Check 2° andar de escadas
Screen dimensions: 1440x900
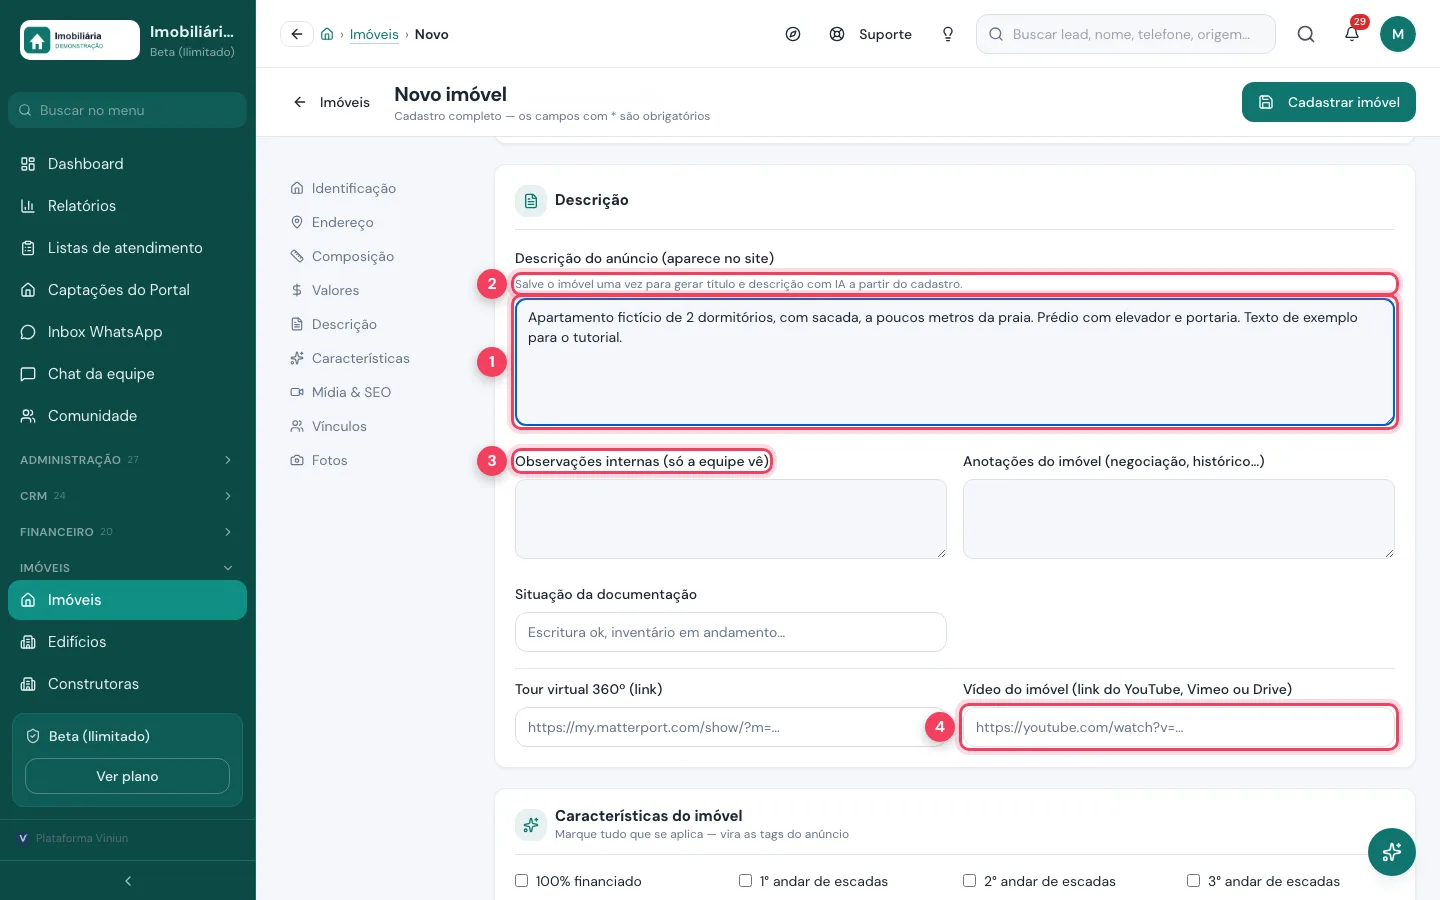tap(969, 881)
